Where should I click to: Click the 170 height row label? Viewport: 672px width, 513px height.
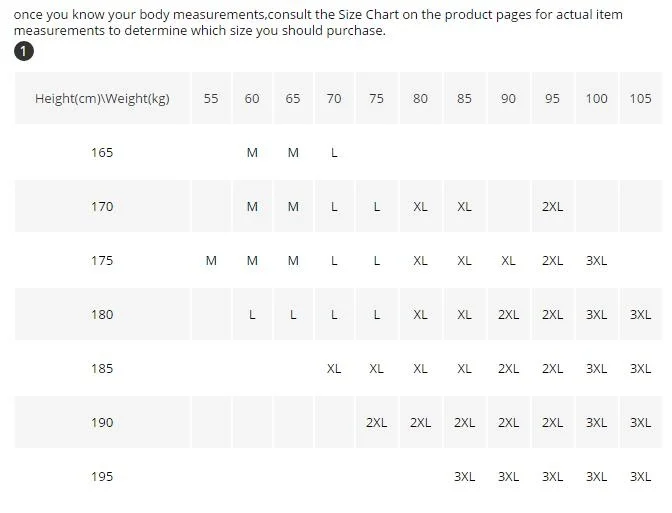[x=102, y=206]
